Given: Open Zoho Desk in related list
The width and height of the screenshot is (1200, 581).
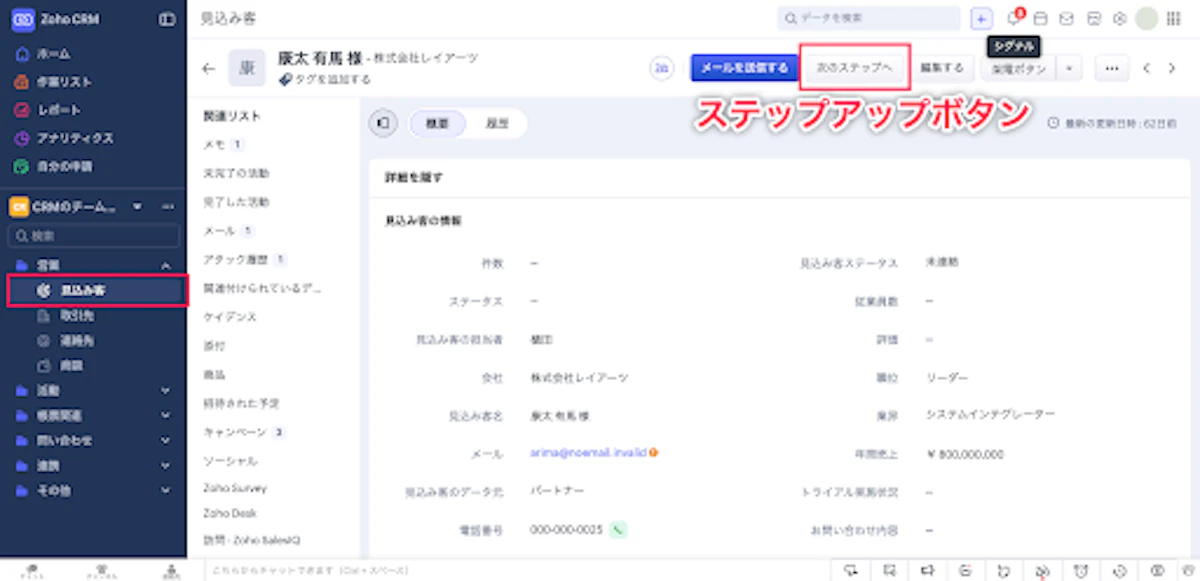Looking at the screenshot, I should (230, 513).
